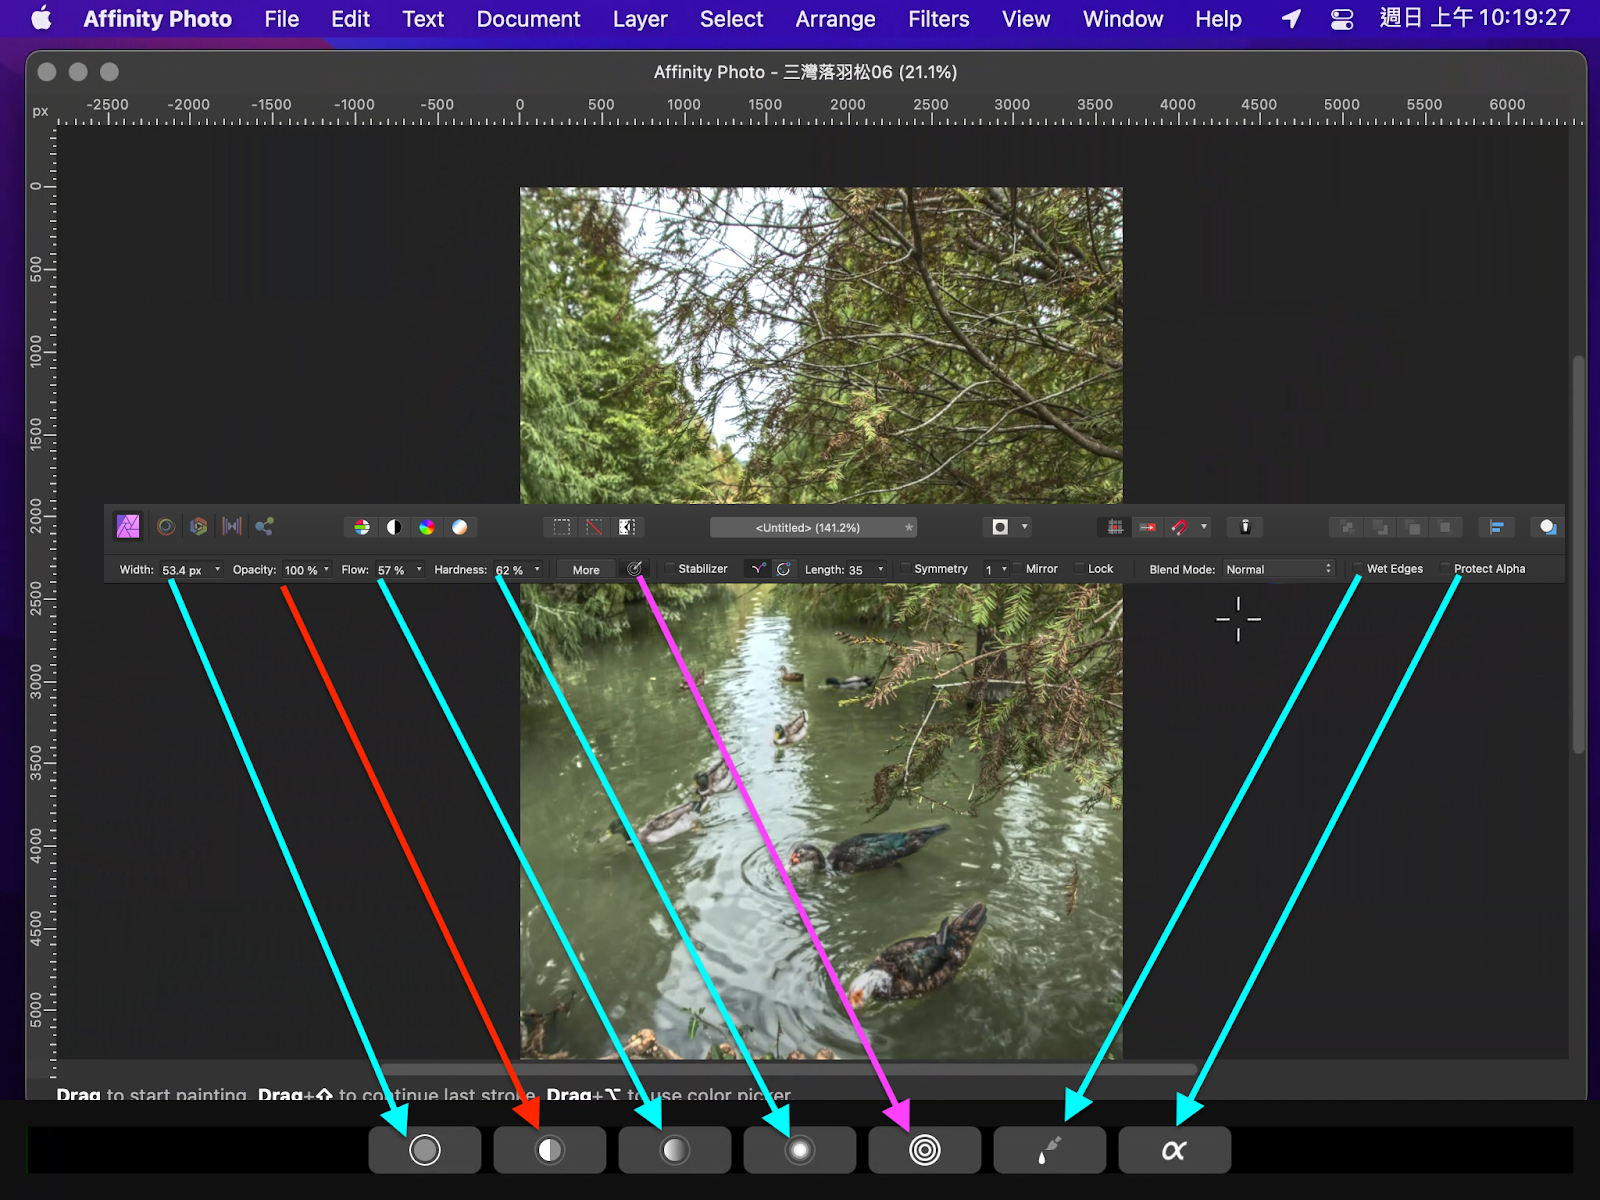Image resolution: width=1600 pixels, height=1200 pixels.
Task: Open the Flow value dropdown arrow
Action: point(419,569)
